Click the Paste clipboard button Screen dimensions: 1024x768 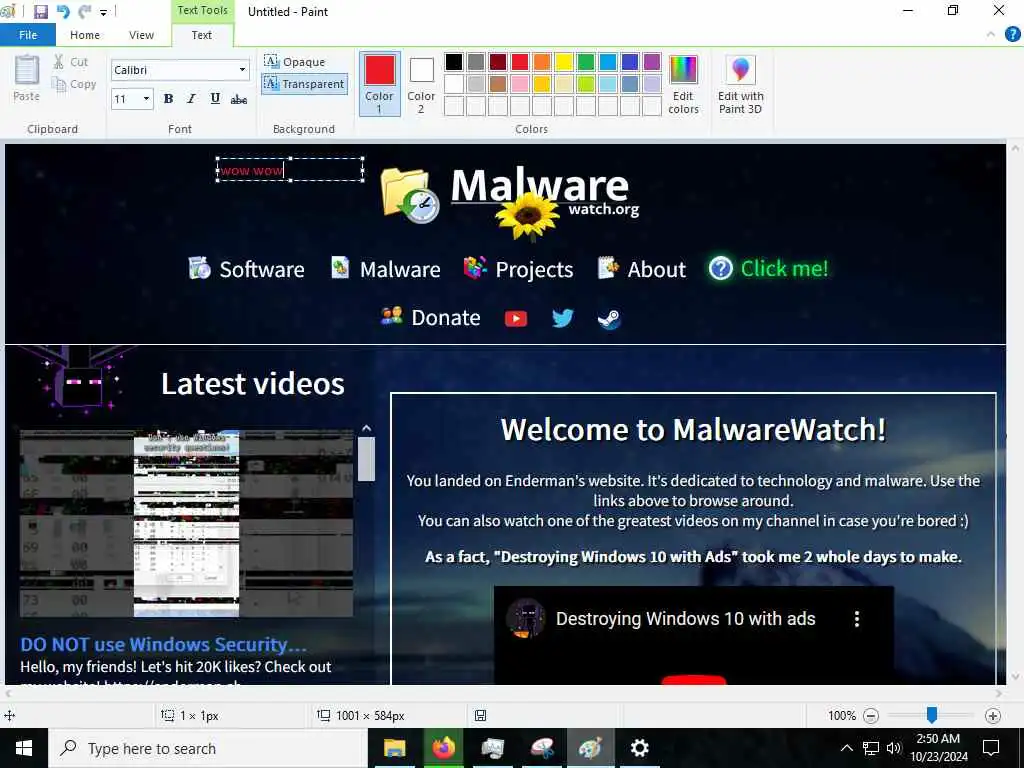click(27, 78)
